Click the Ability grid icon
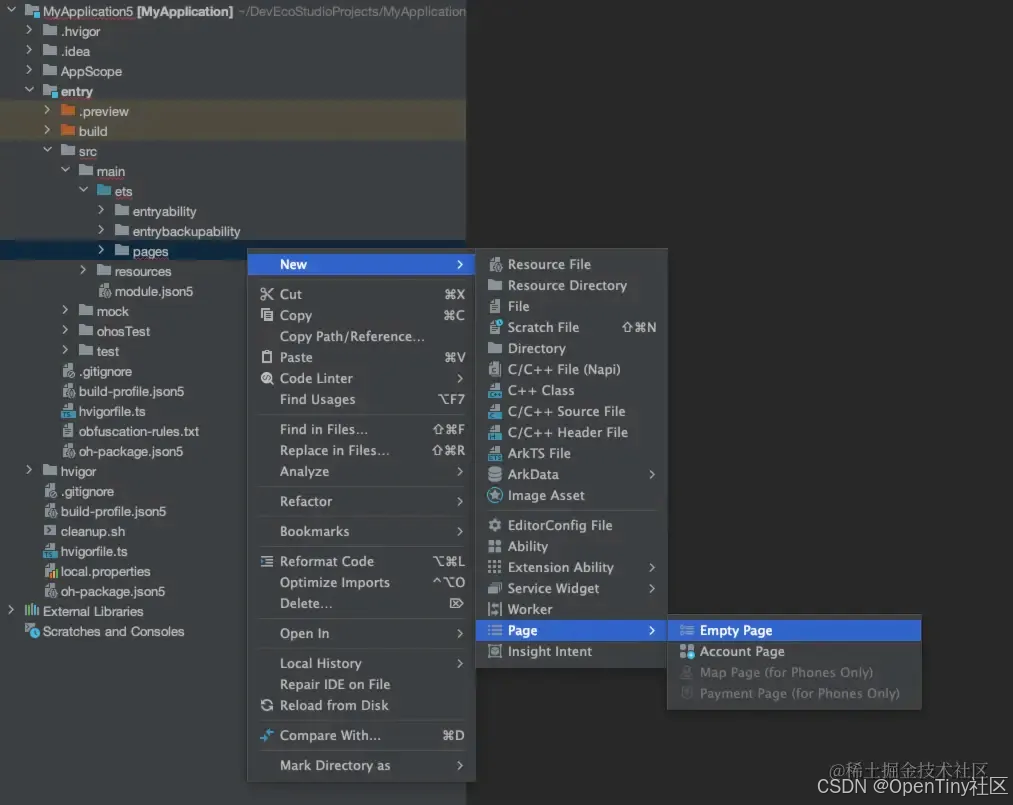This screenshot has width=1013, height=805. (x=495, y=546)
